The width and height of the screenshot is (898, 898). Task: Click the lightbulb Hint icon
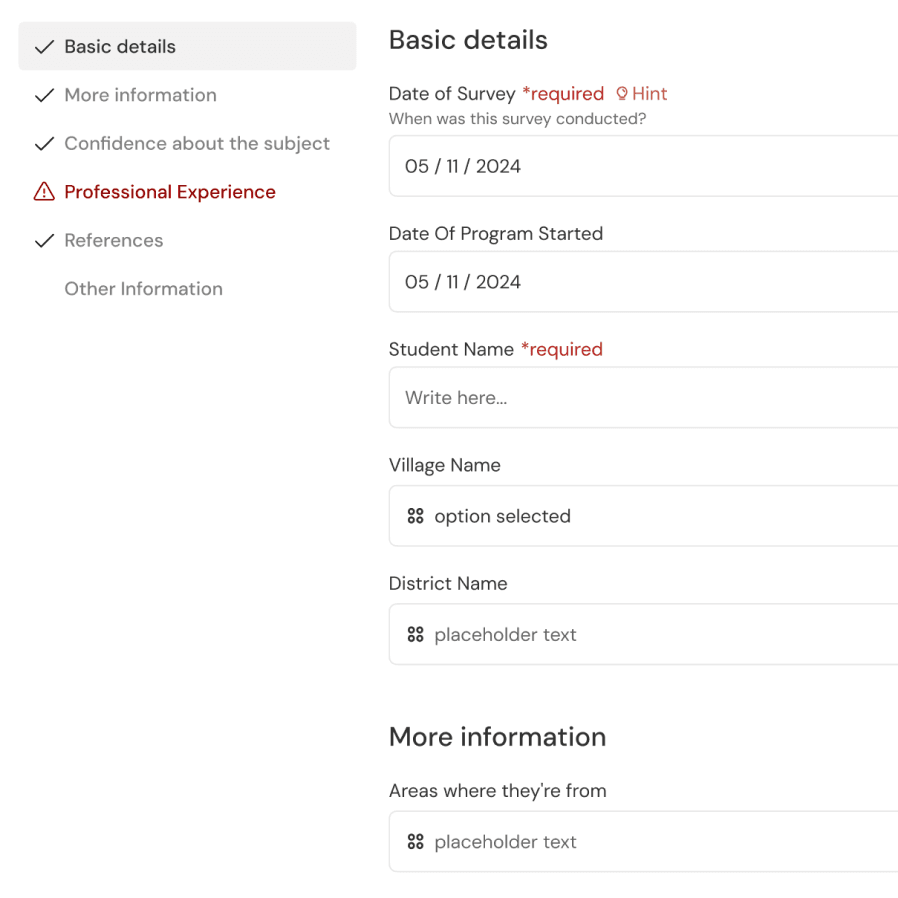coord(622,93)
